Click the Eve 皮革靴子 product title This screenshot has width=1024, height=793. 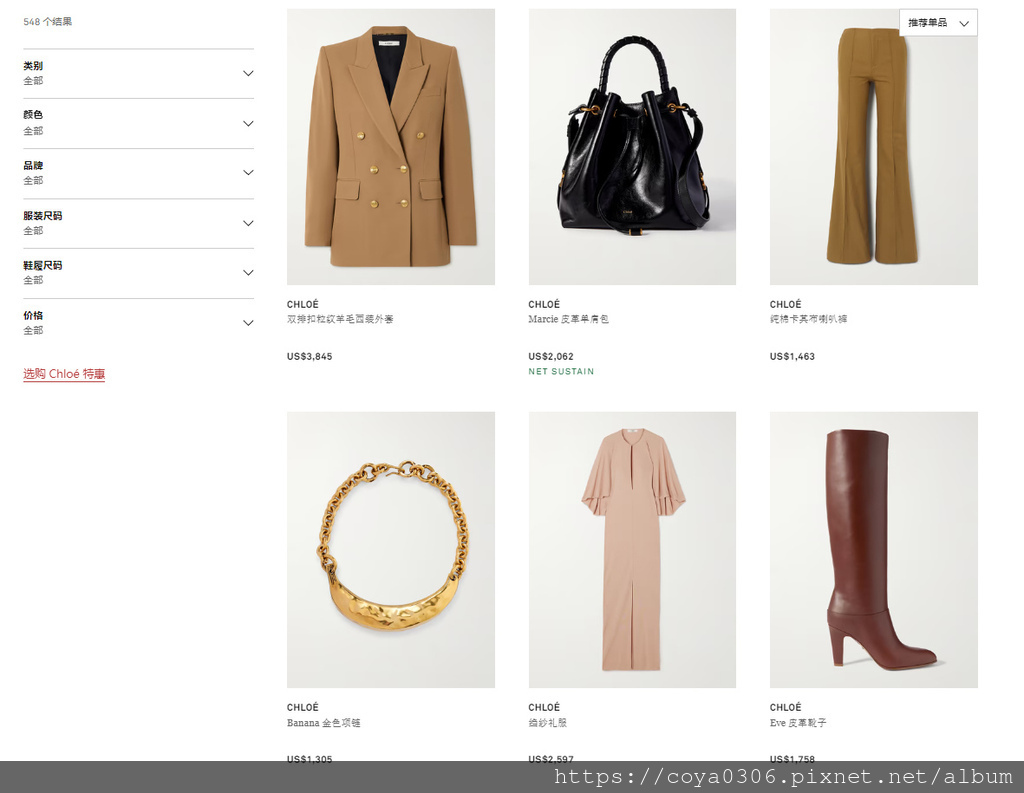click(x=798, y=722)
